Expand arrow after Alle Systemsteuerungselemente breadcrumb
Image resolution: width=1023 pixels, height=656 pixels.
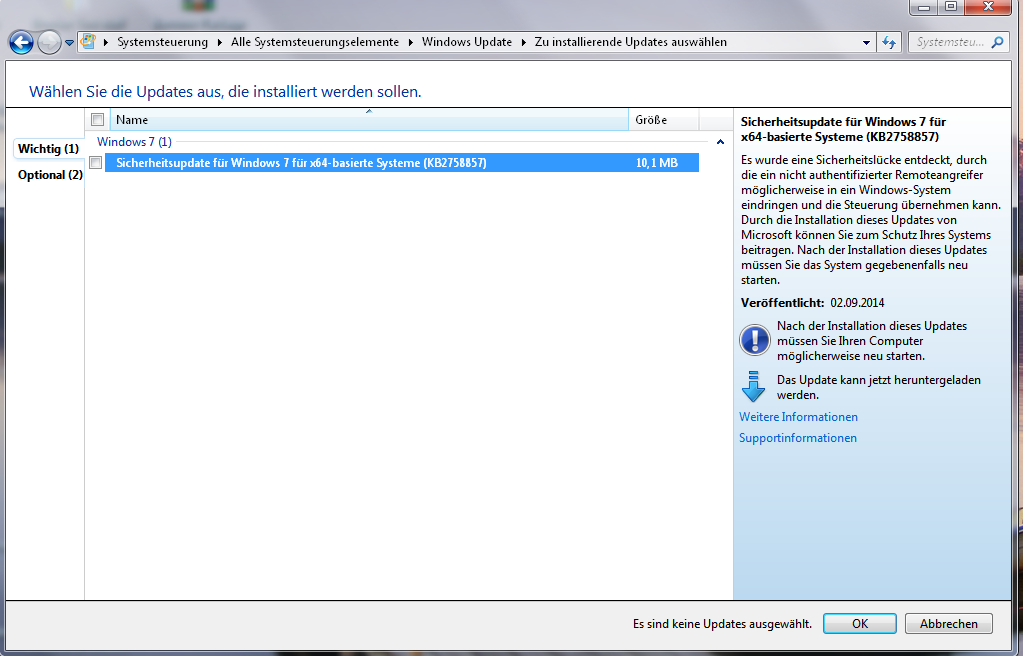click(411, 42)
